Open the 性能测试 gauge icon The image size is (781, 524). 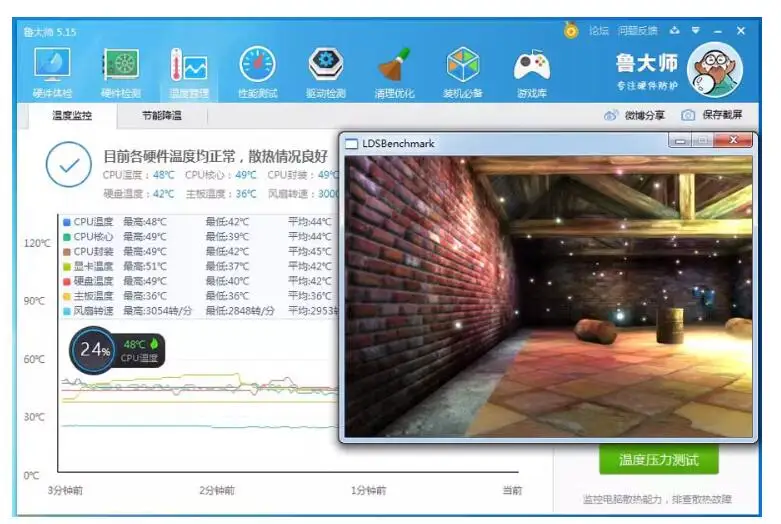257,71
